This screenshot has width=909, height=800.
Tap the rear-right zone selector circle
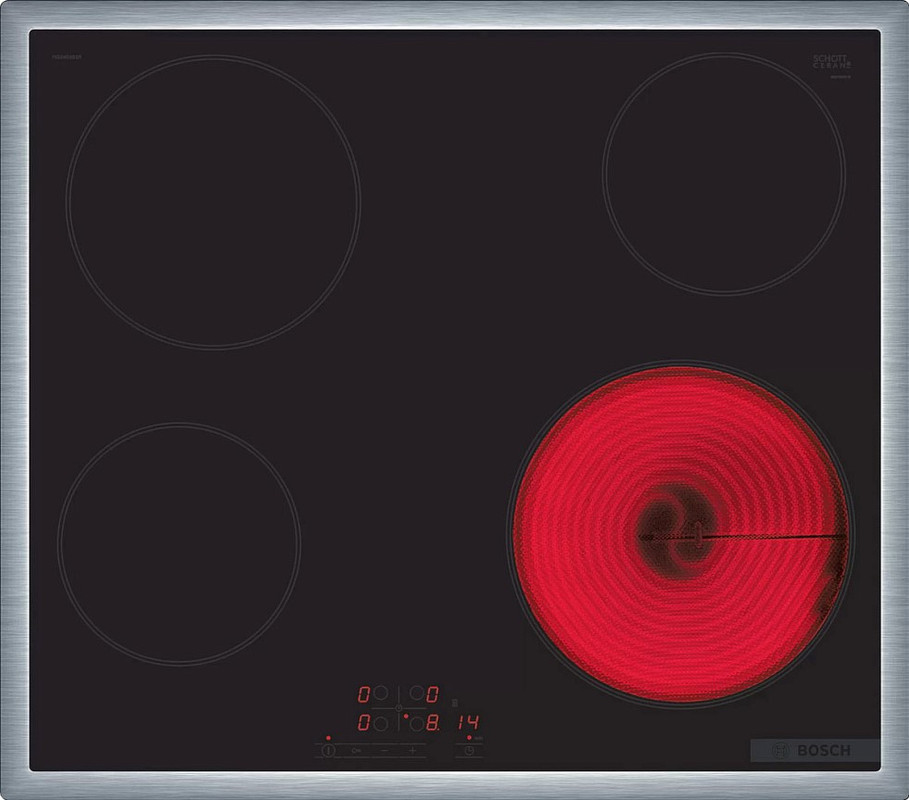click(415, 693)
